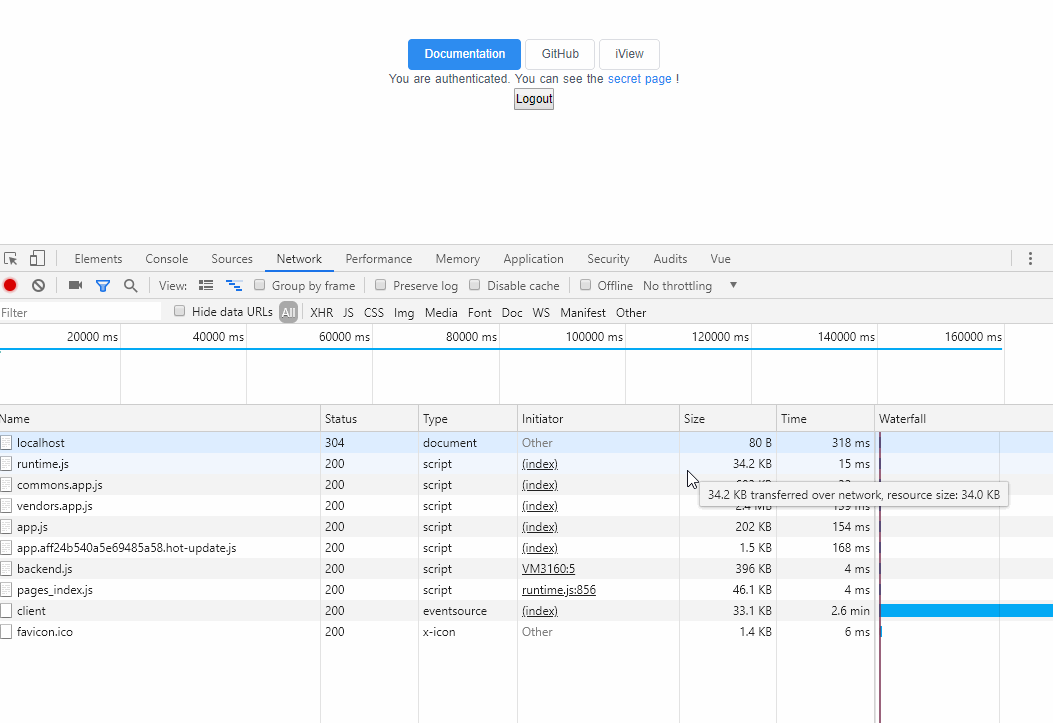Go to the Performance tab
This screenshot has width=1053, height=723.
tap(379, 258)
